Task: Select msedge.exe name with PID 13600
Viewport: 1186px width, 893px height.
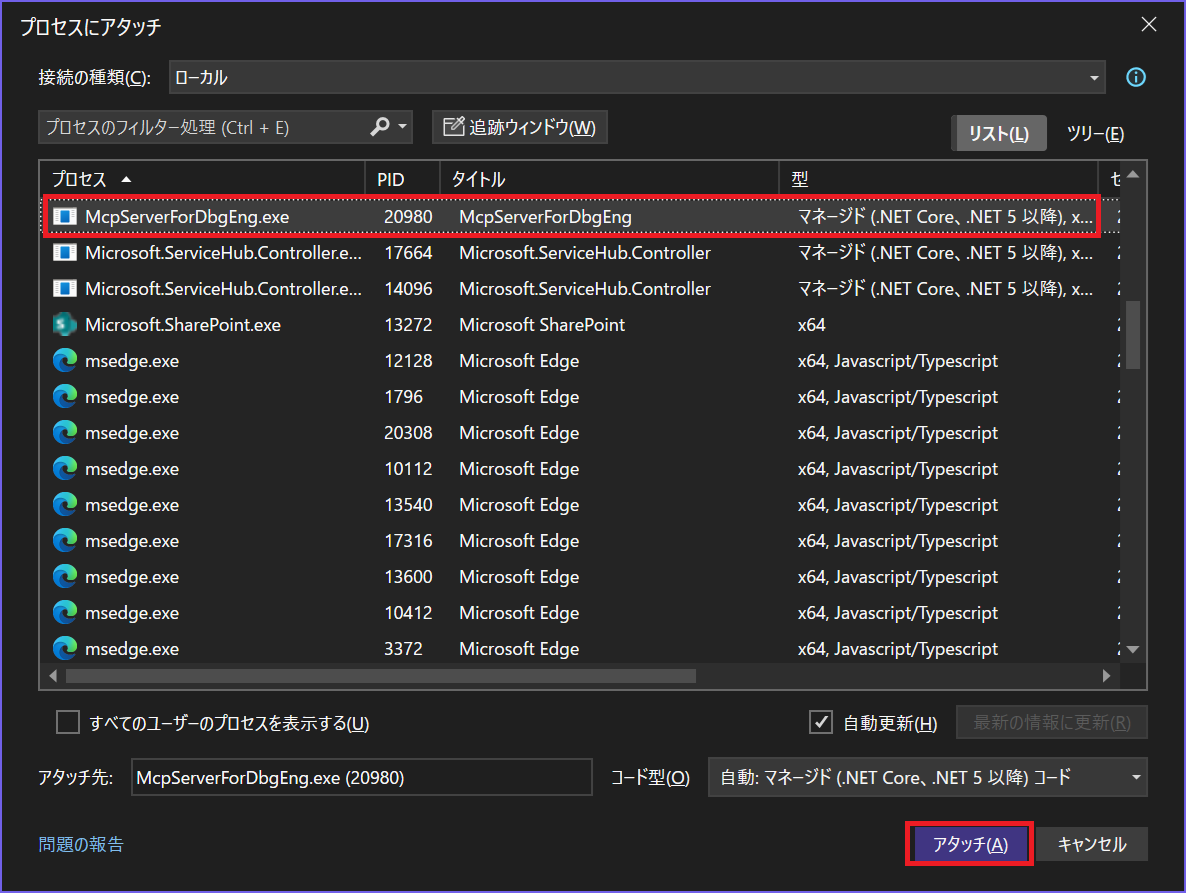Action: tap(132, 577)
